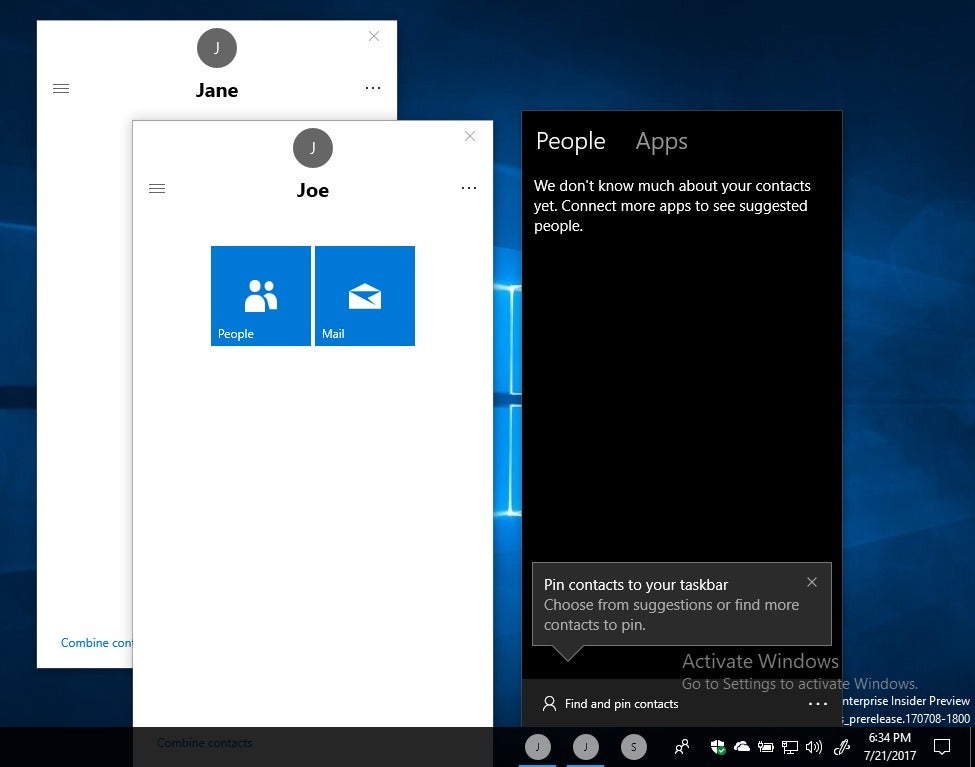The image size is (975, 767).
Task: Open more options ellipsis in Joe window
Action: [x=469, y=188]
